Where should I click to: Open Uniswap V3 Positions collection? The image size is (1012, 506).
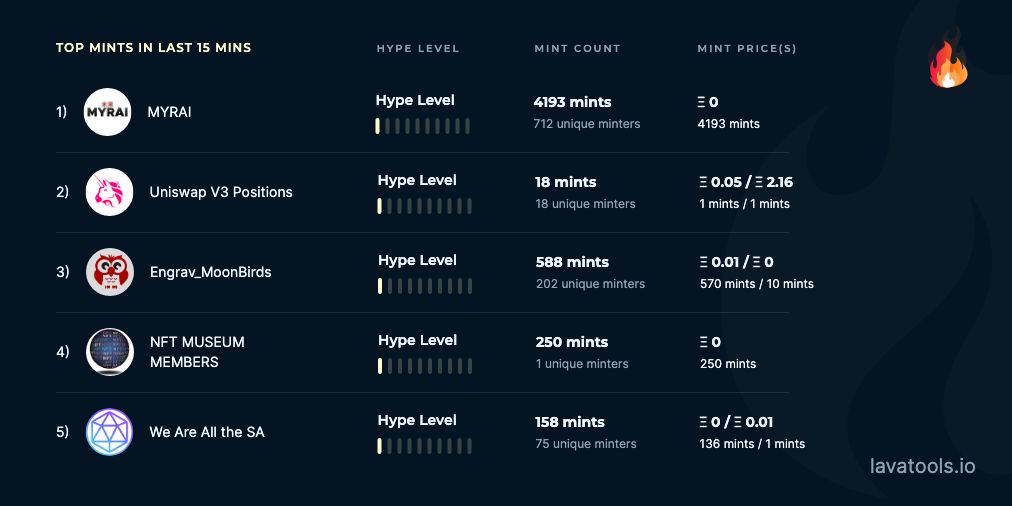221,192
